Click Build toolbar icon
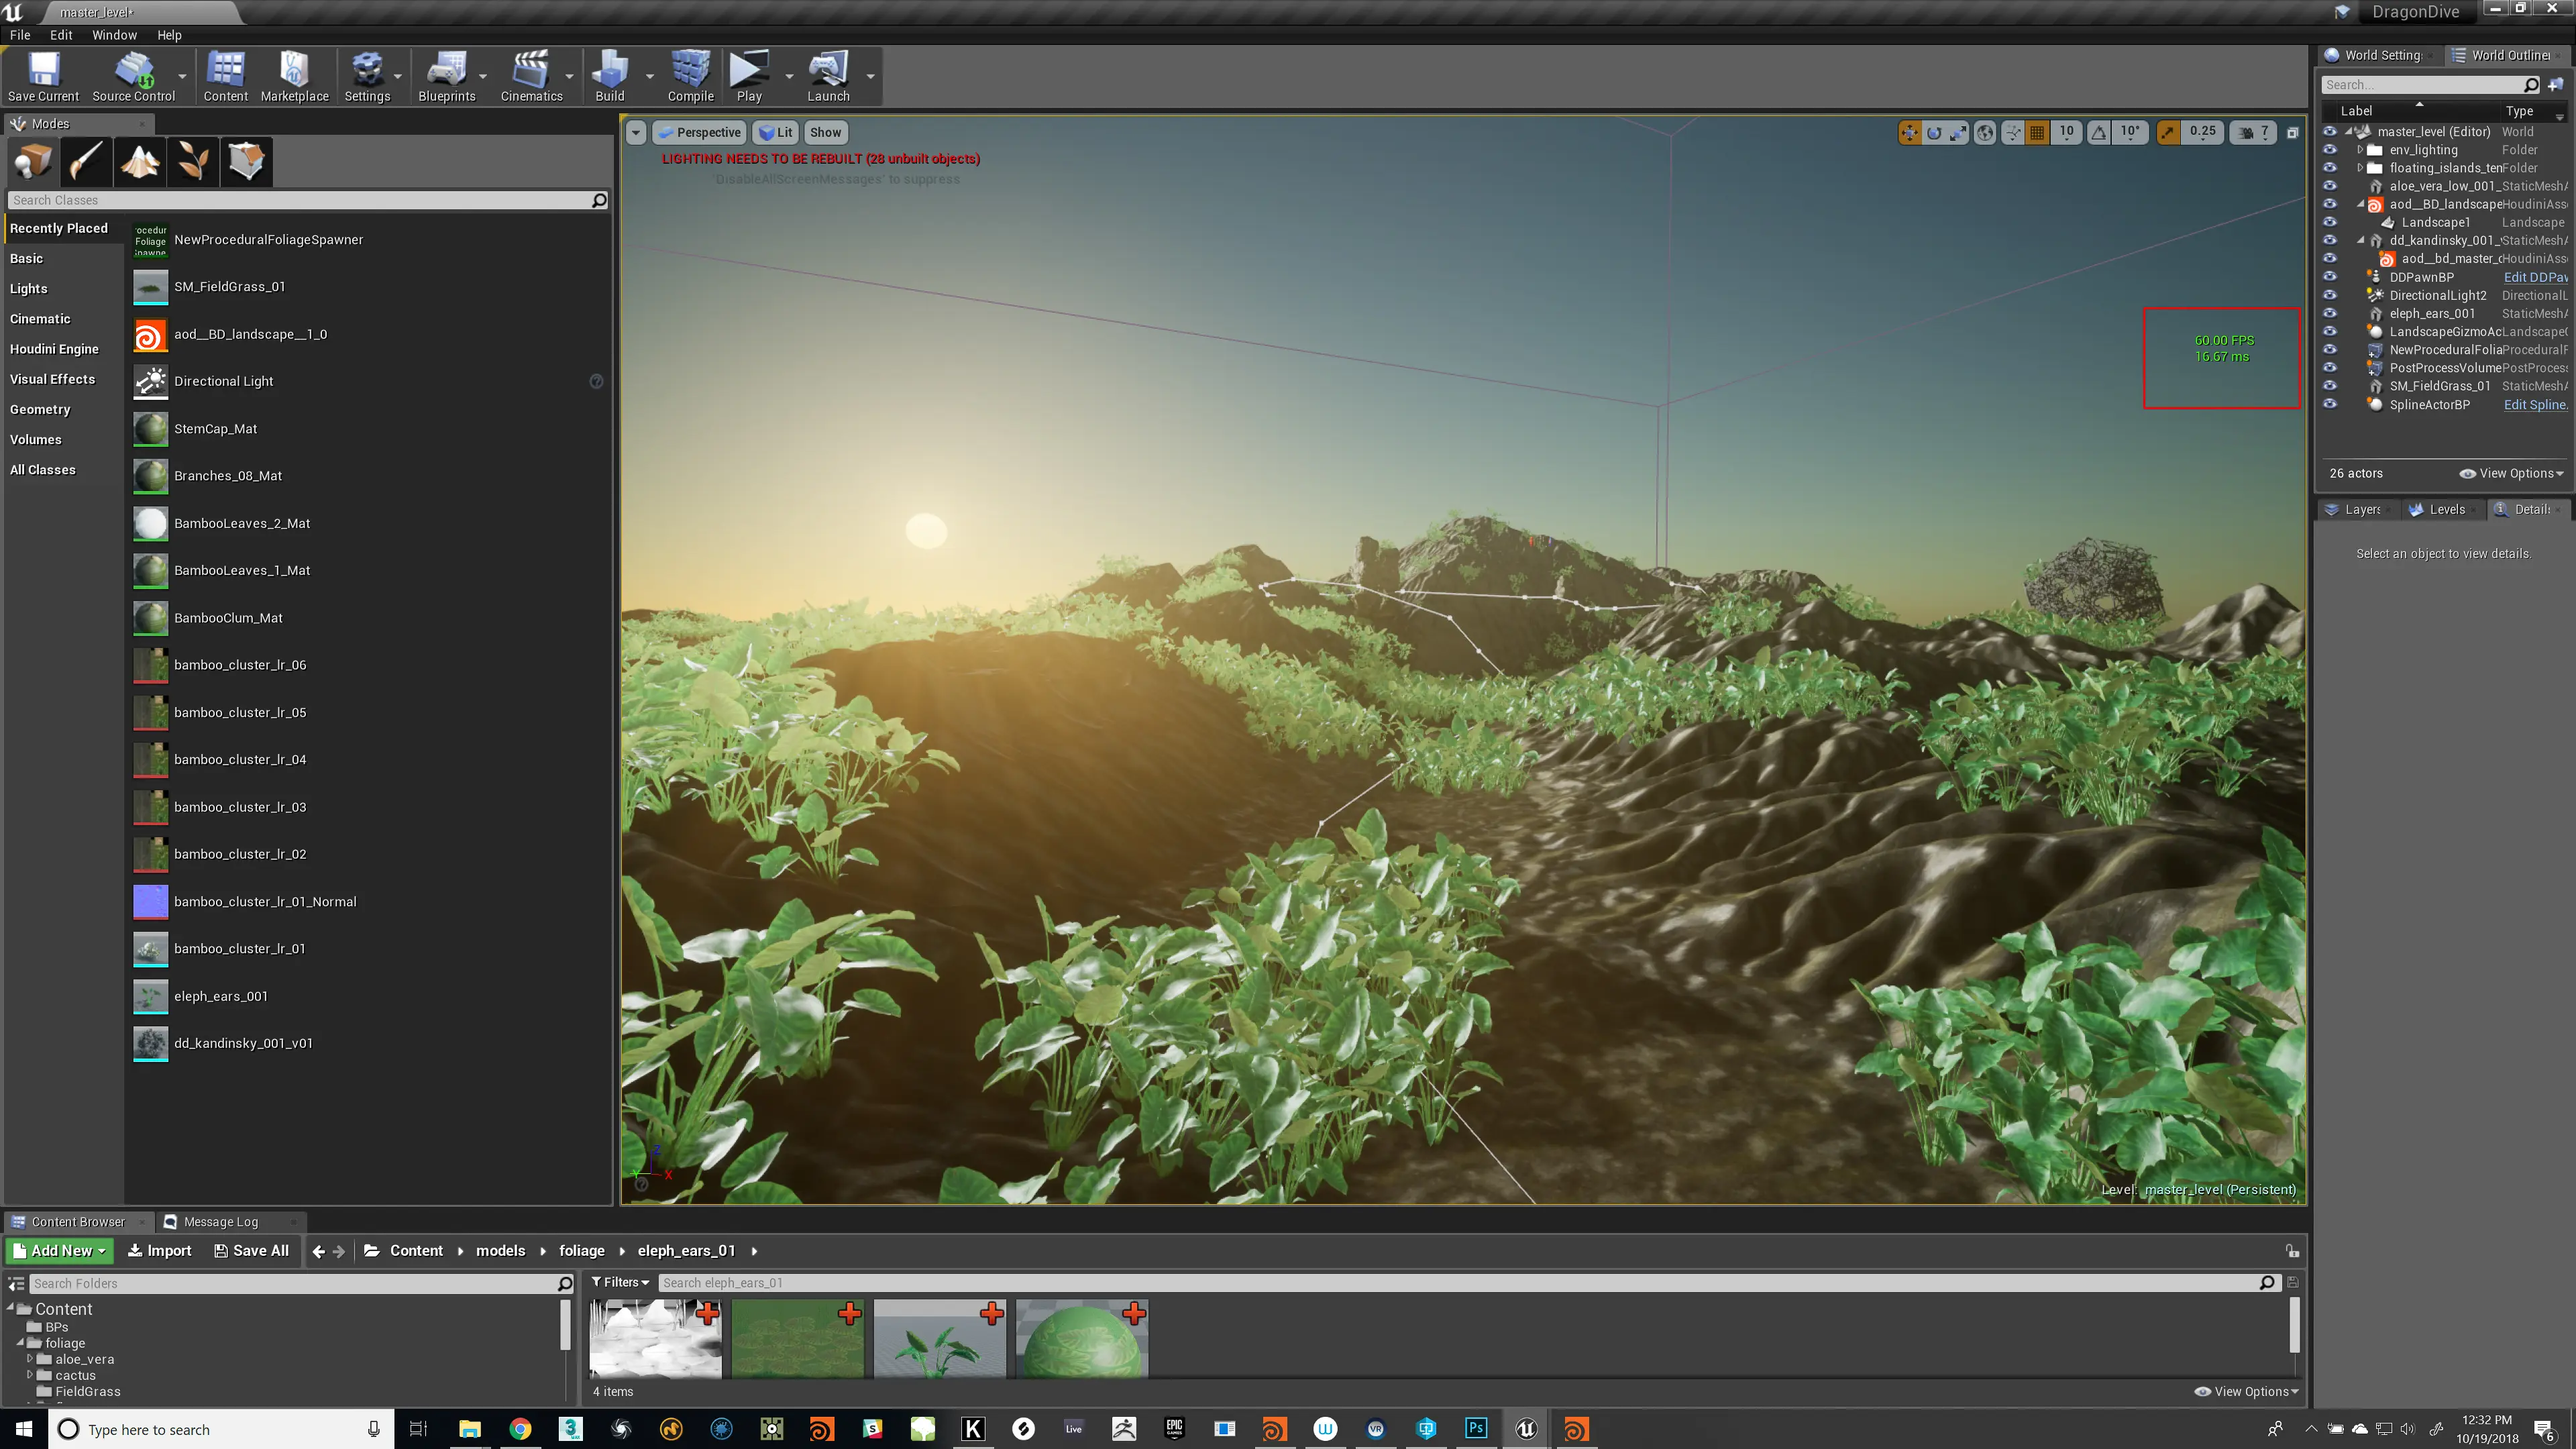Screen dimensions: 2576x1449 (609, 77)
